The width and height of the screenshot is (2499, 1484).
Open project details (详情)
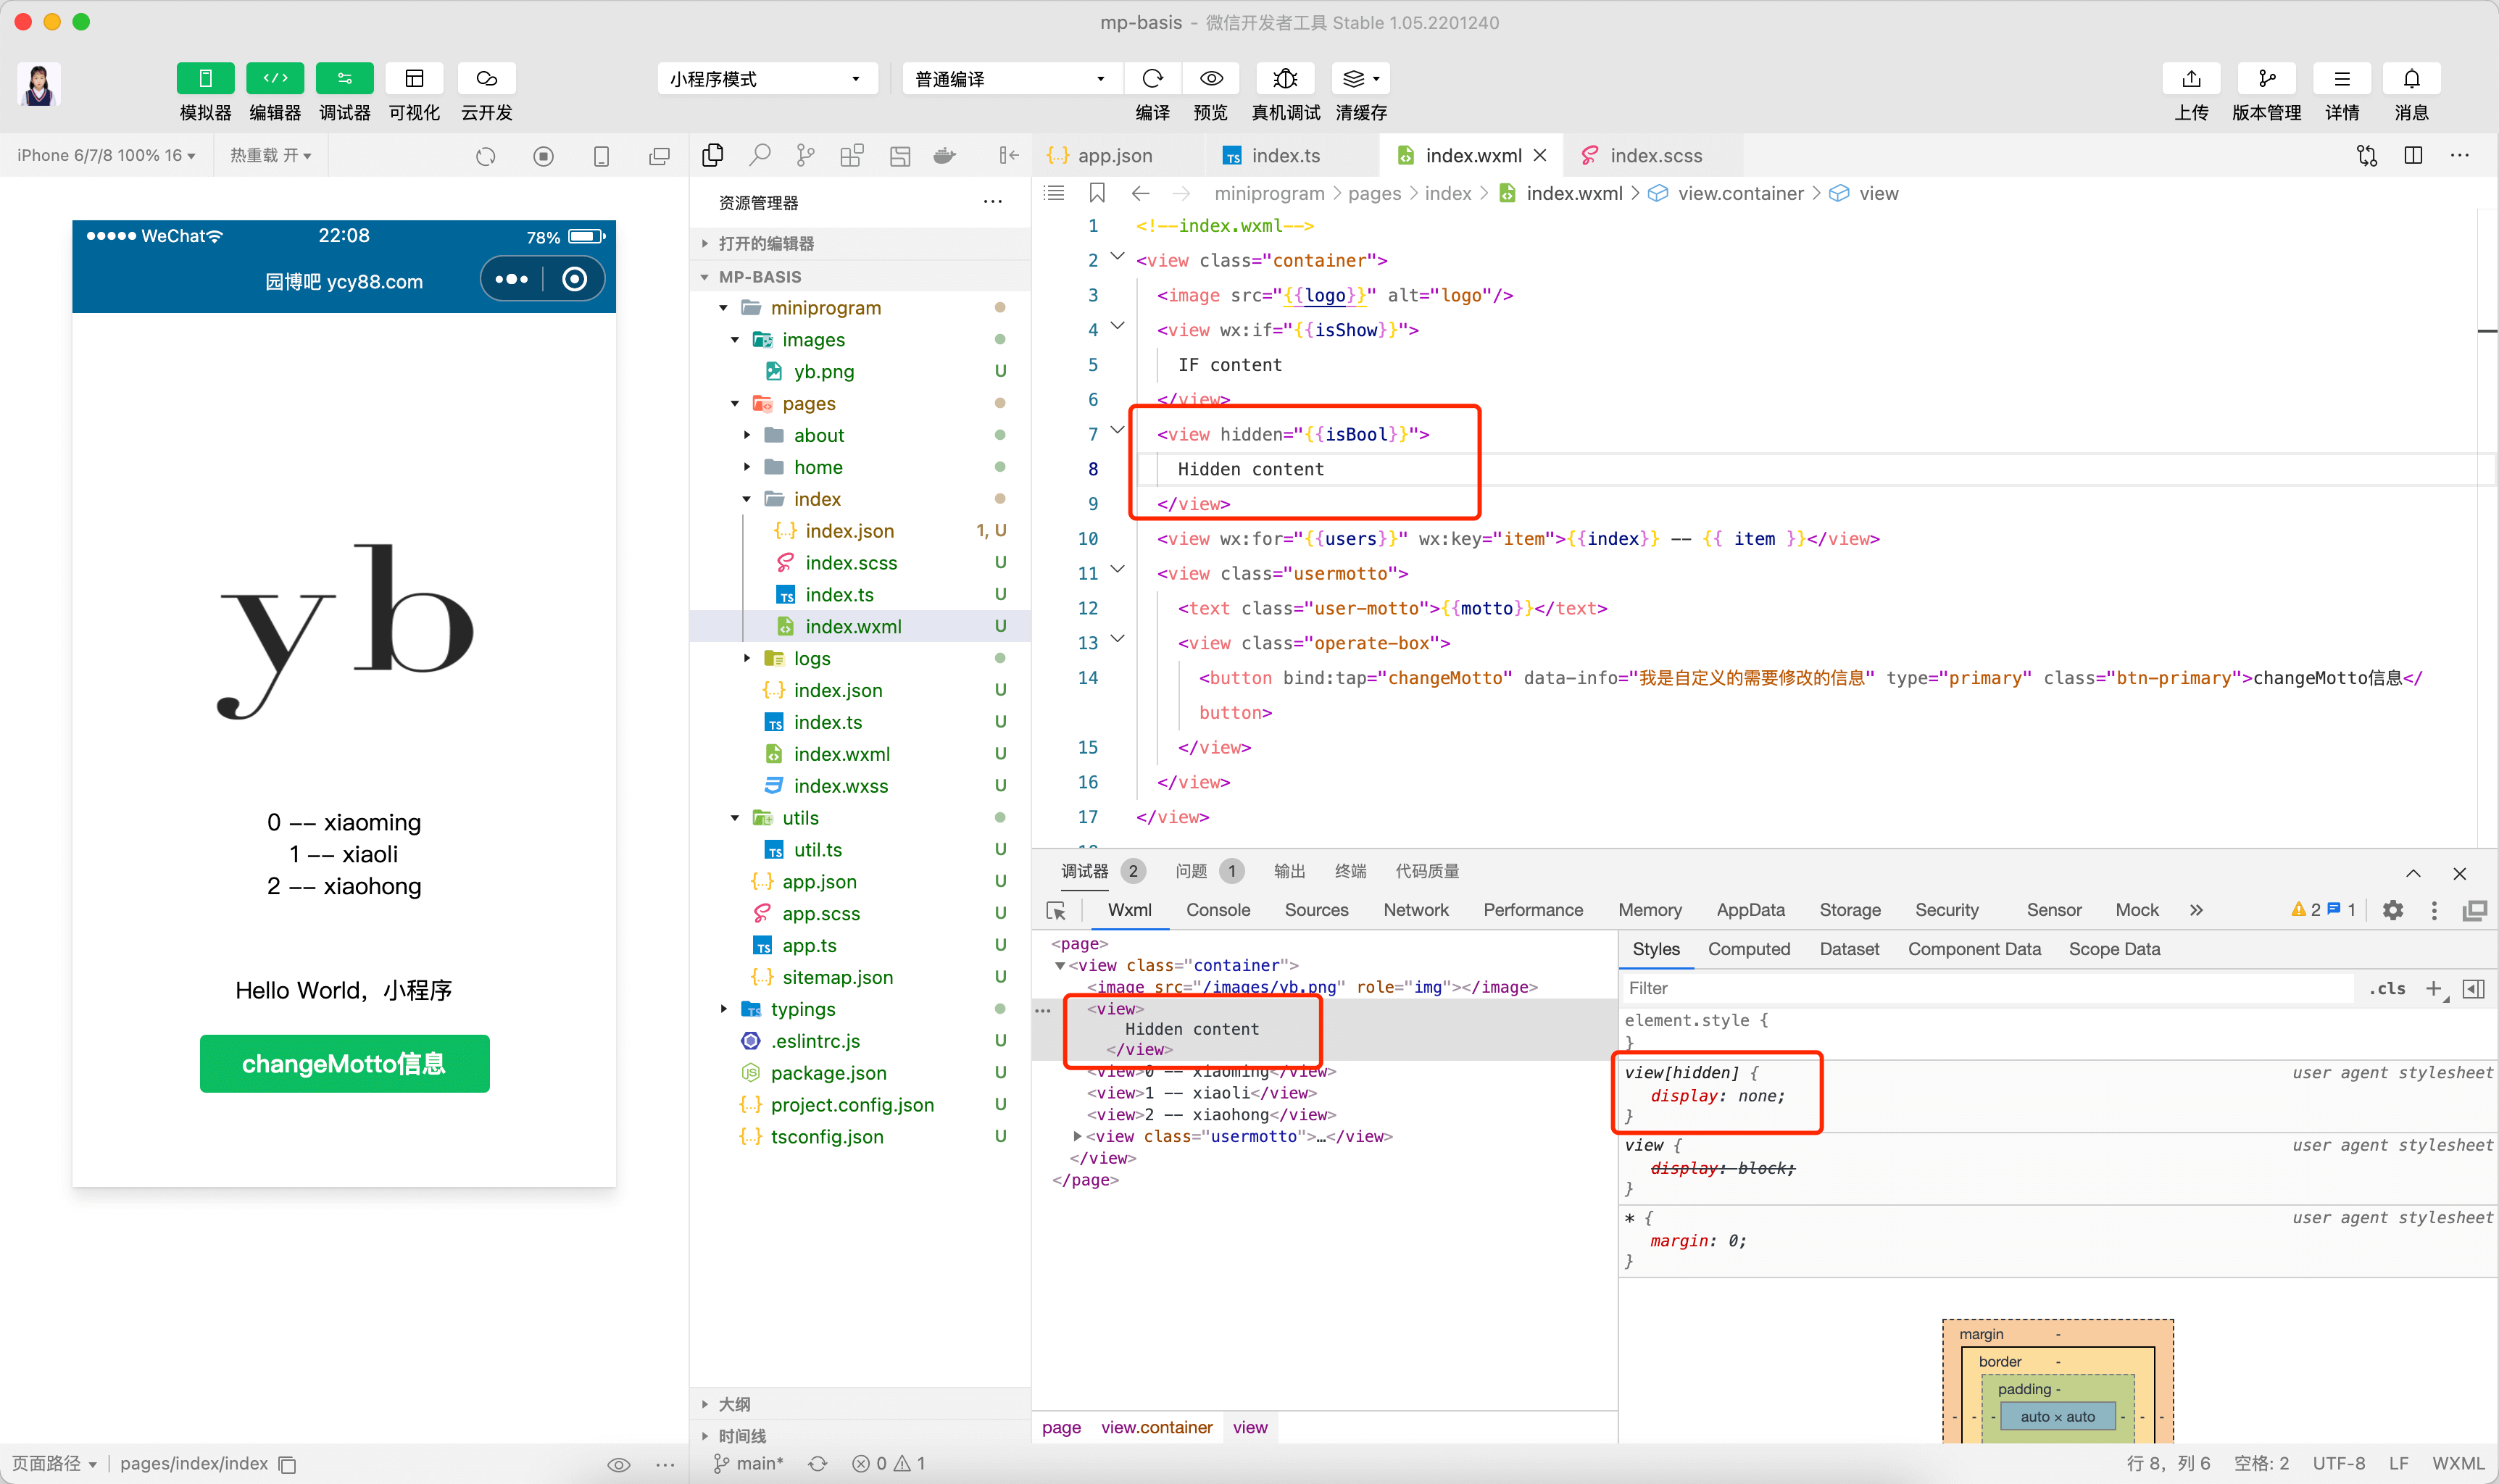[2342, 78]
